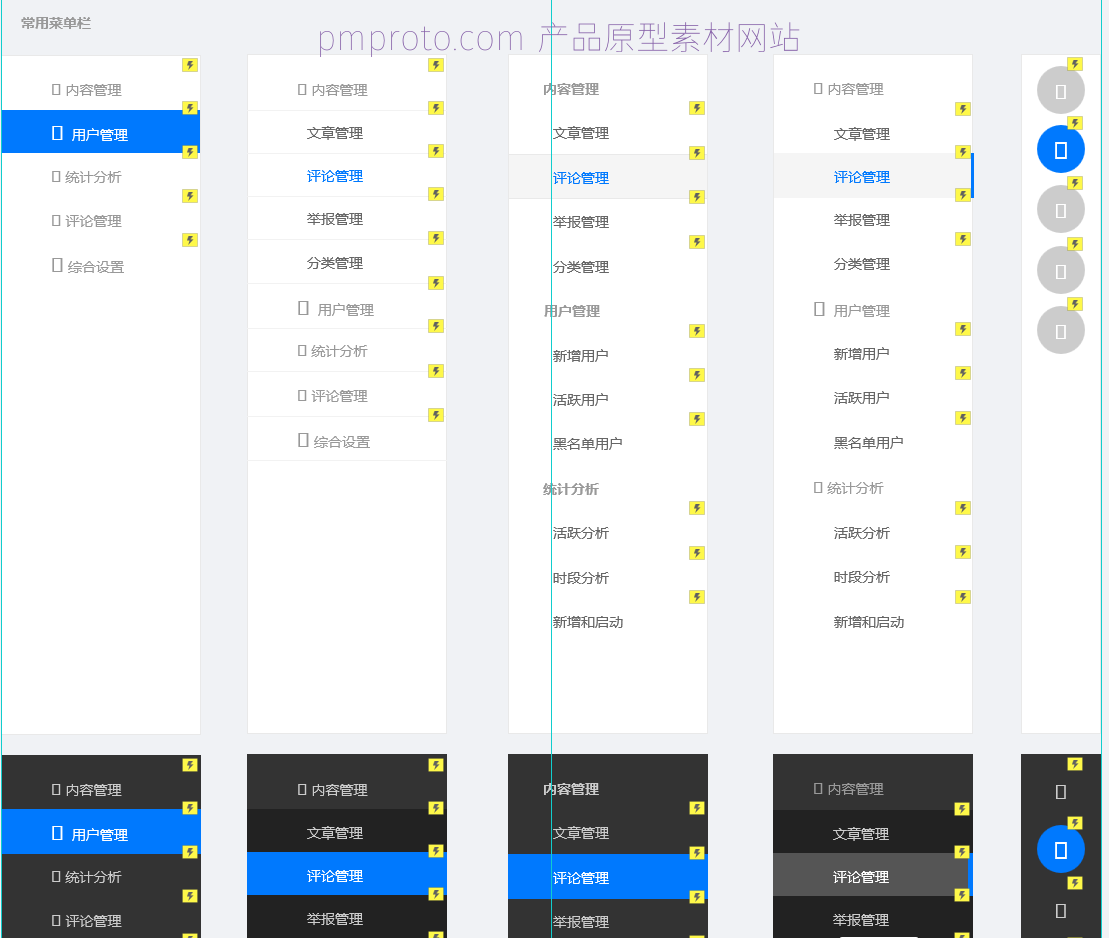Screen dimensions: 1109x938
Task: Click the blue circular icon in the light icon-only sidebar
Action: [1061, 149]
